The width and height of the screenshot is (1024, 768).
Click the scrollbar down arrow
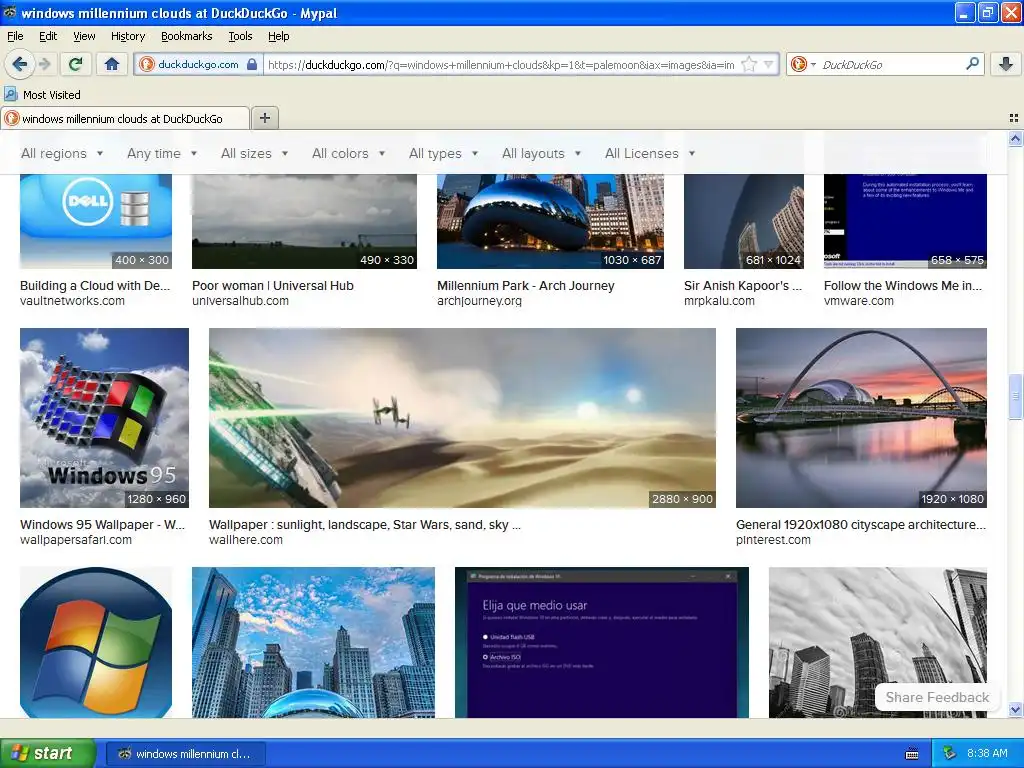(x=1015, y=709)
